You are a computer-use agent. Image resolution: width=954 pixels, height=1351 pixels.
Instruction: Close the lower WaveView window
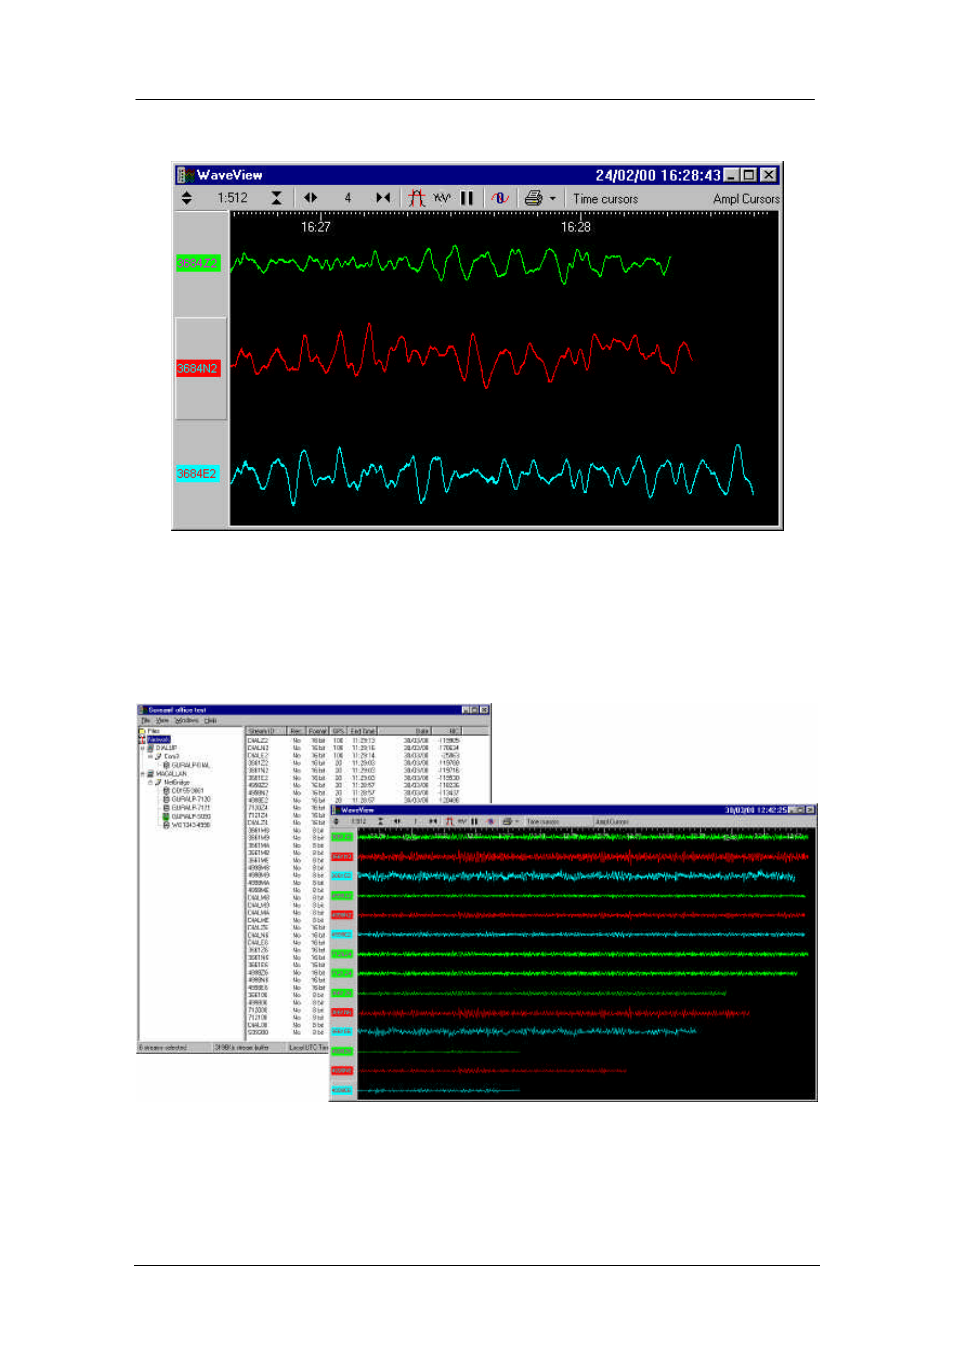[x=811, y=810]
